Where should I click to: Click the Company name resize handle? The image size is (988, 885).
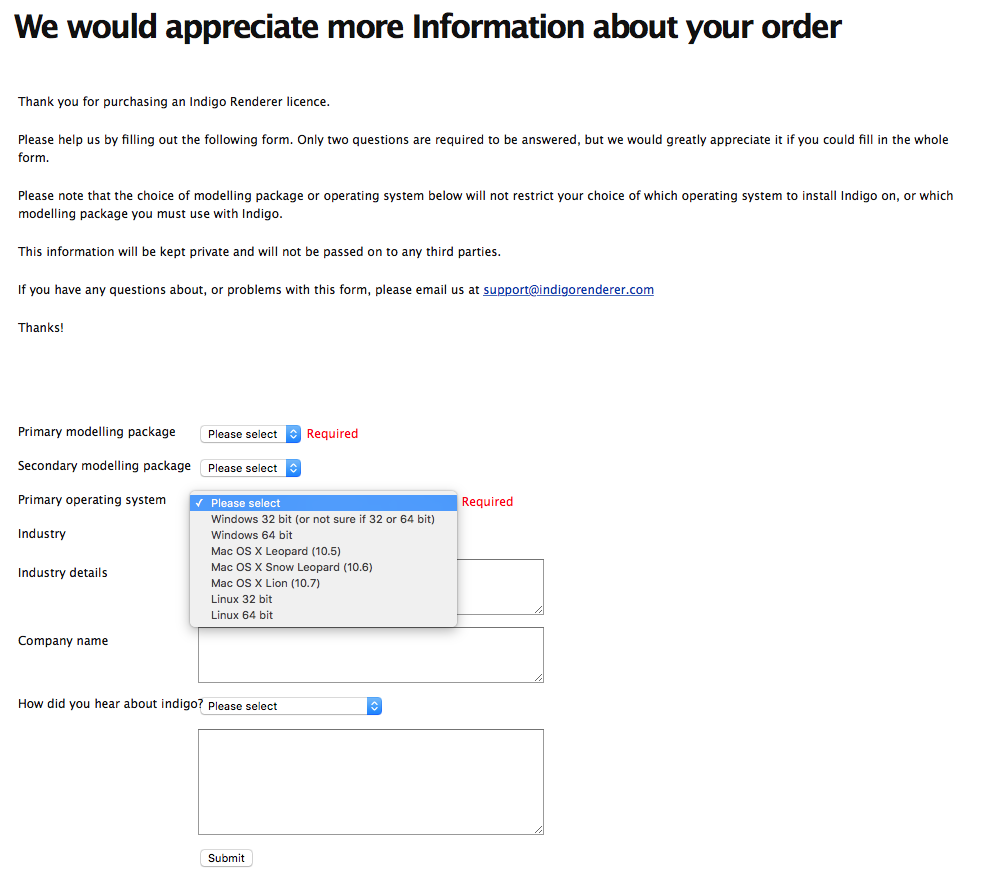coord(539,677)
